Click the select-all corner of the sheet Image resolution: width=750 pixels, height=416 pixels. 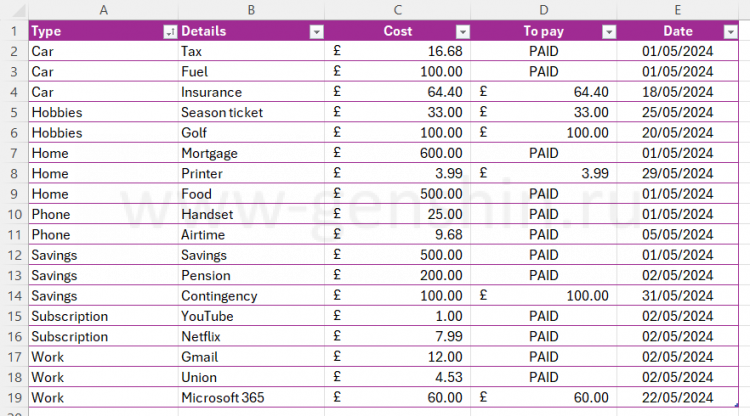pos(14,10)
